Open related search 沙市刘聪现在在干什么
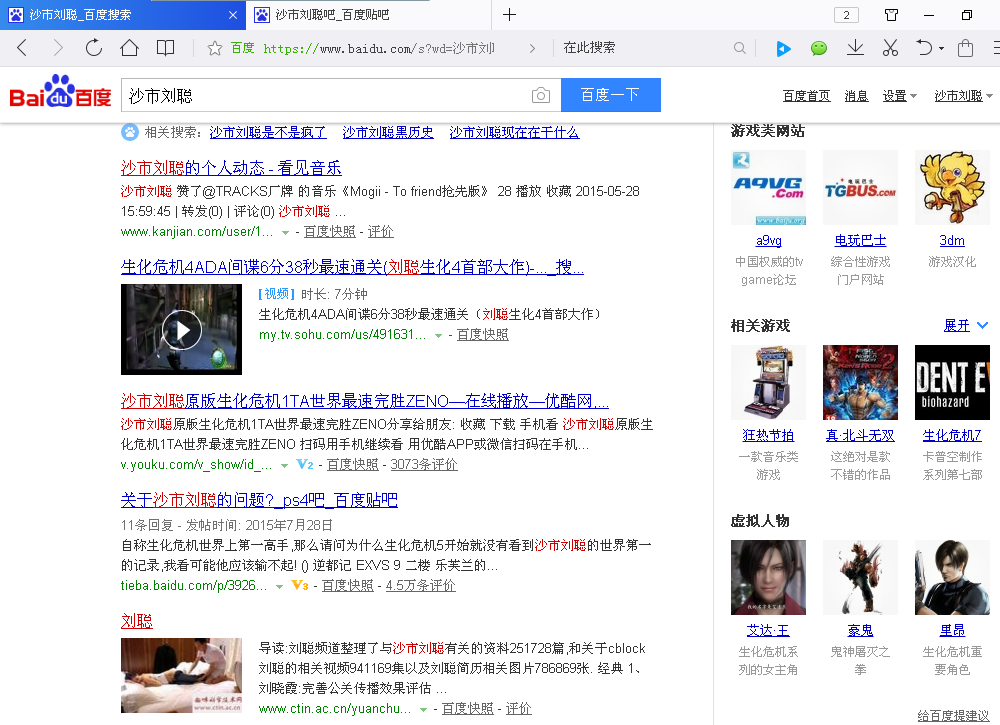 click(x=514, y=132)
